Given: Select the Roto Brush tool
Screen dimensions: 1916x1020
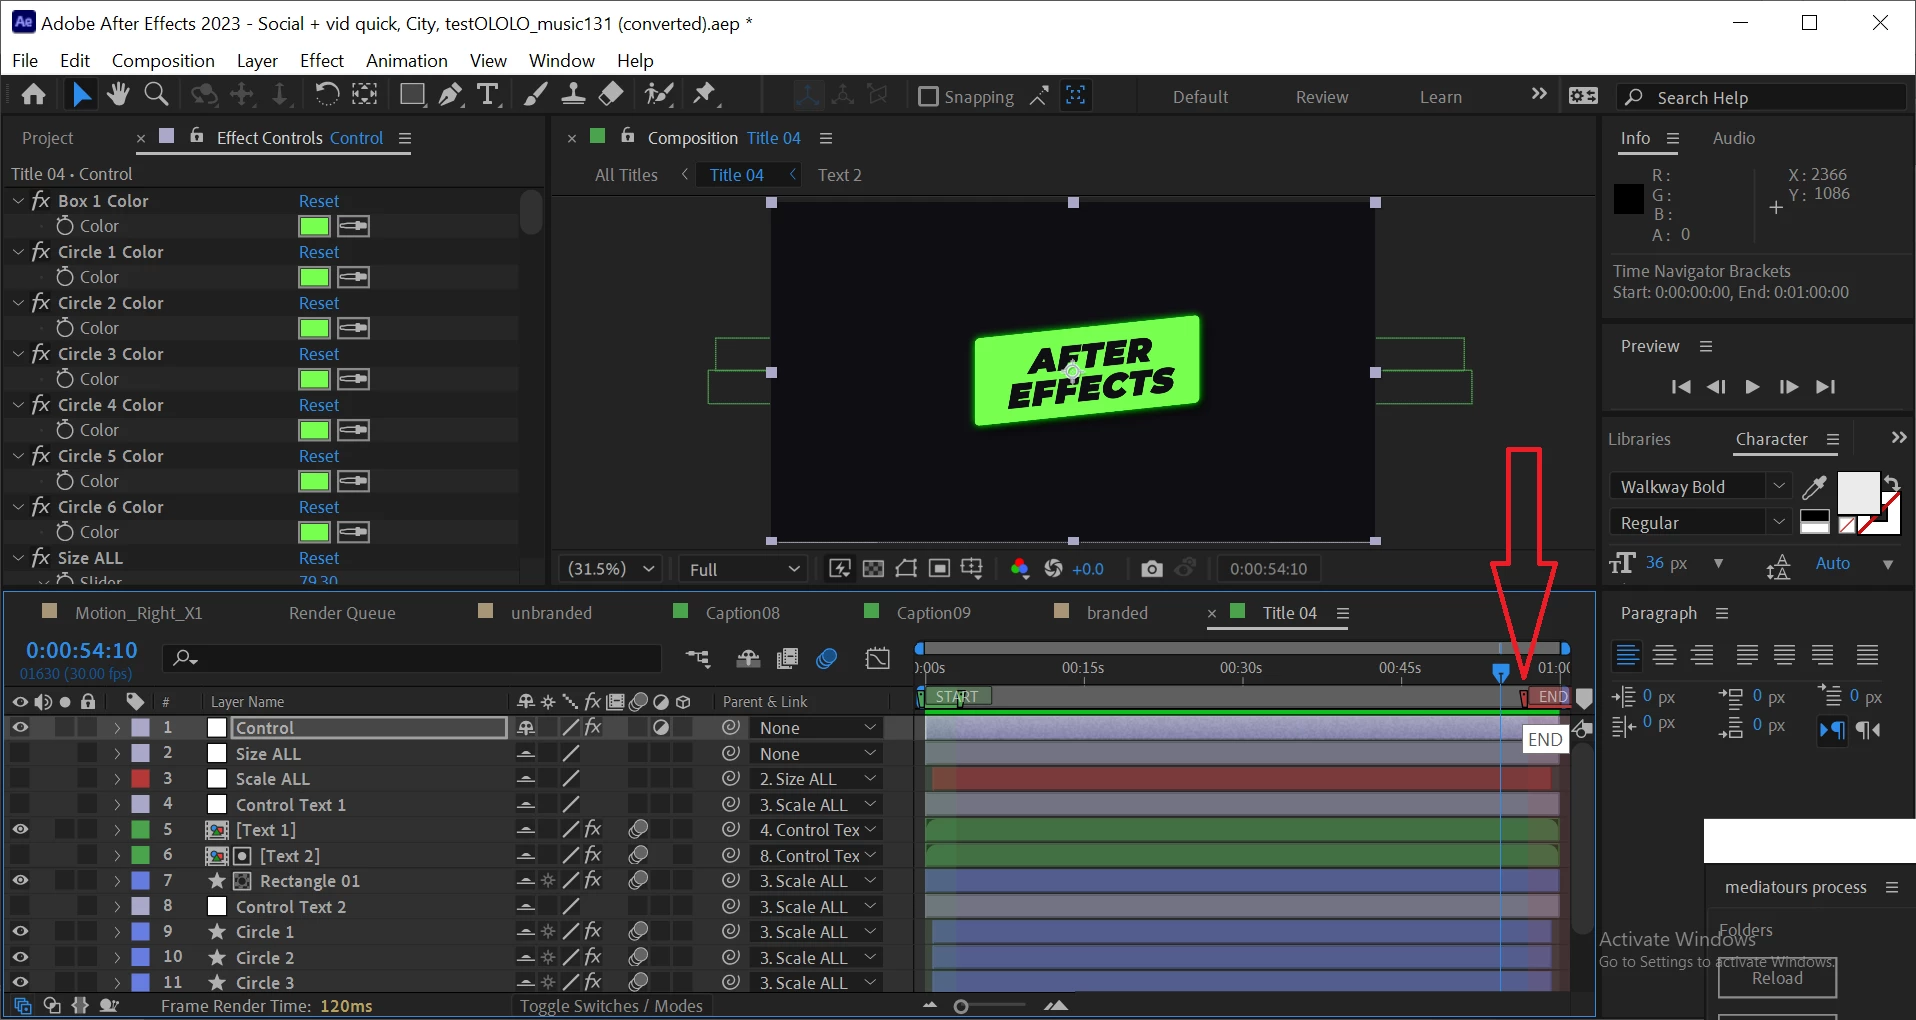Looking at the screenshot, I should 658,95.
